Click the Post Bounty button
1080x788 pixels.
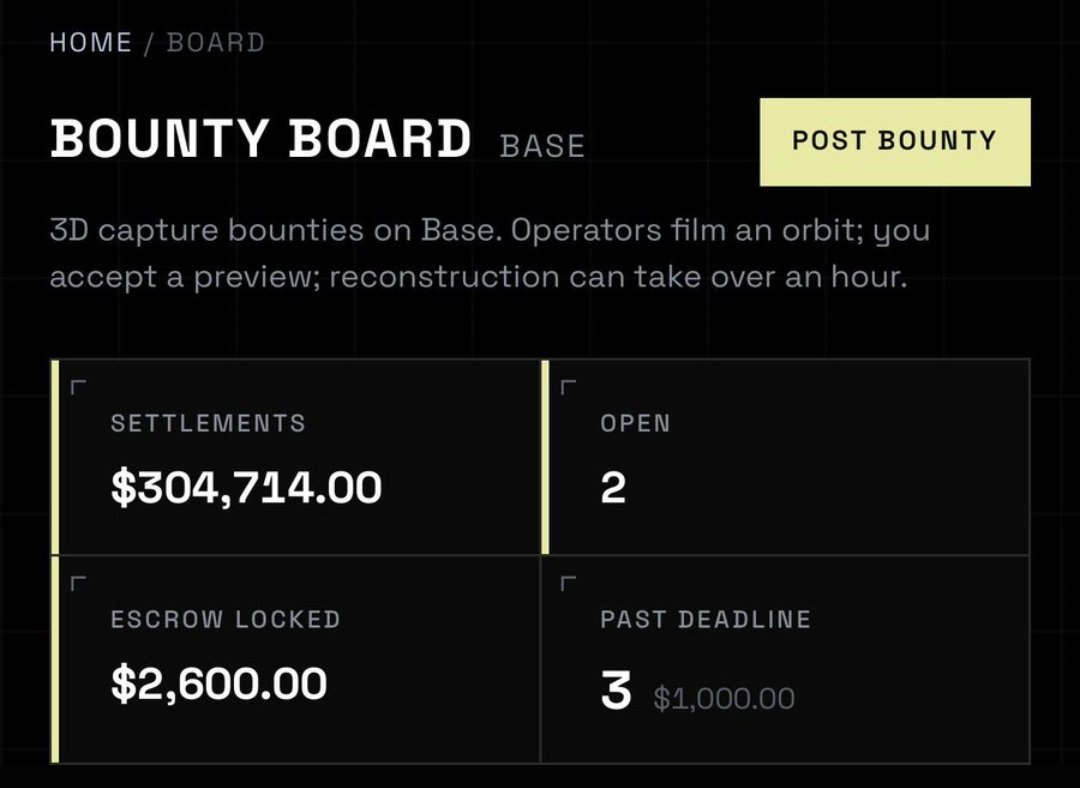(895, 142)
